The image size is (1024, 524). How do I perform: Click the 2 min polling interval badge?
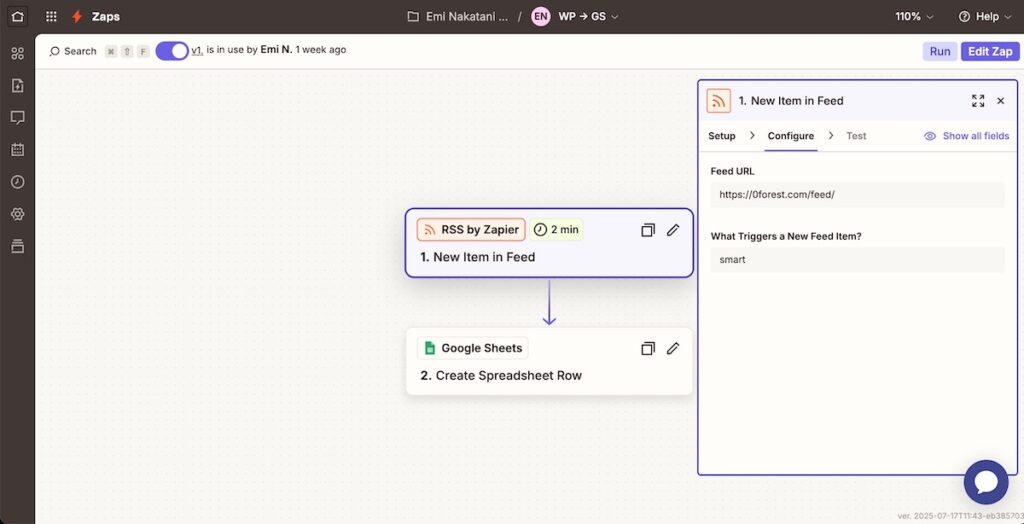click(556, 229)
